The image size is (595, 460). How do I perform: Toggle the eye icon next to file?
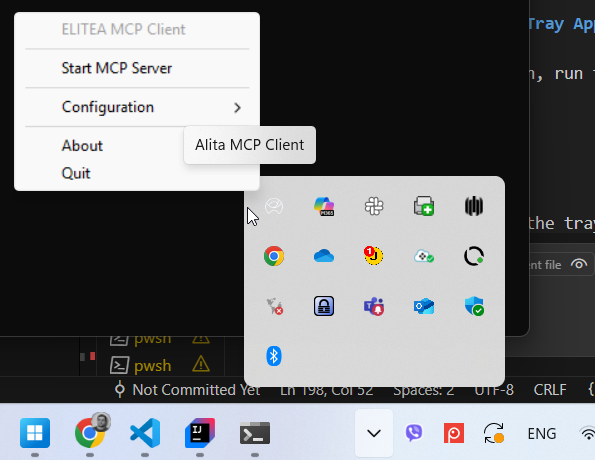pos(579,264)
